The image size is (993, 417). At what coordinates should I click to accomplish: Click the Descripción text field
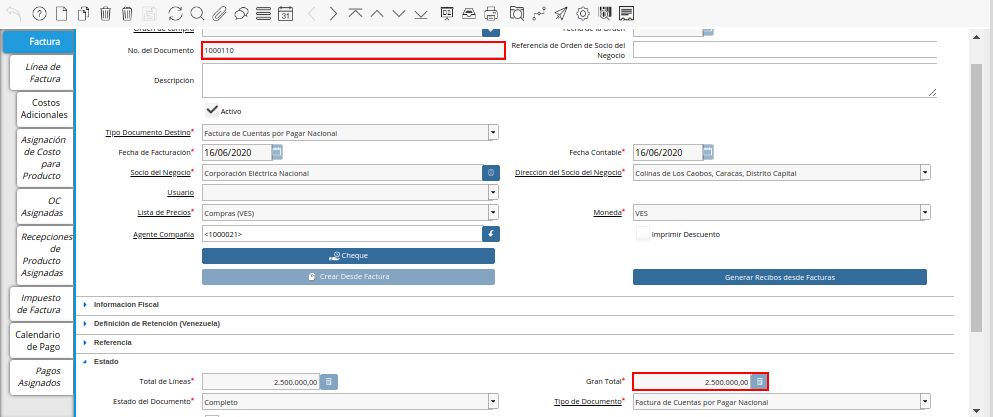coord(569,81)
